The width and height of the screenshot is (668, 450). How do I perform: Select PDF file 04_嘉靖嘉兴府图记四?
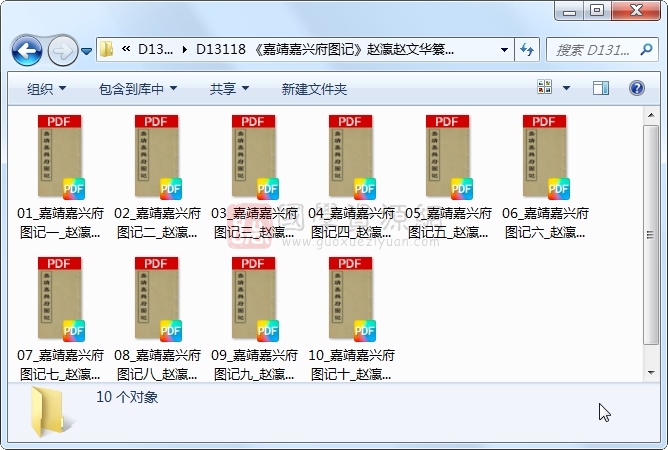coord(352,157)
